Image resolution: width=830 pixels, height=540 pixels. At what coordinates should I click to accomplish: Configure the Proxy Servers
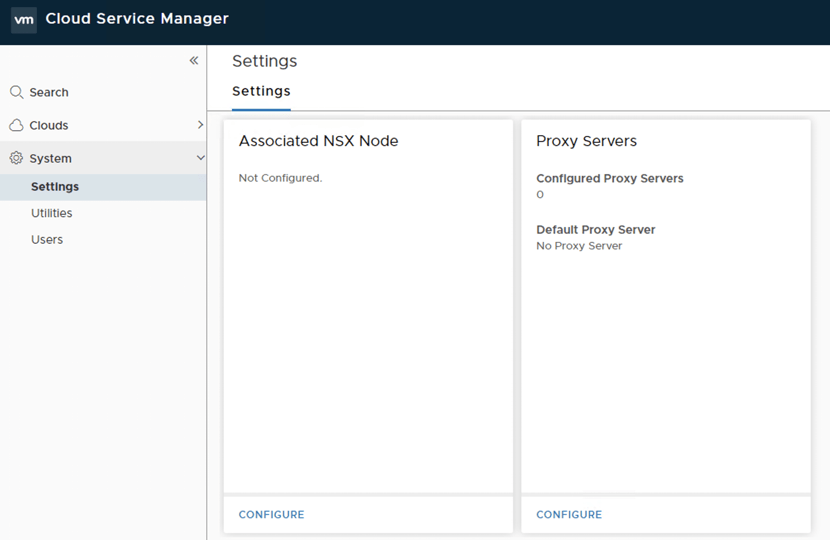tap(569, 515)
